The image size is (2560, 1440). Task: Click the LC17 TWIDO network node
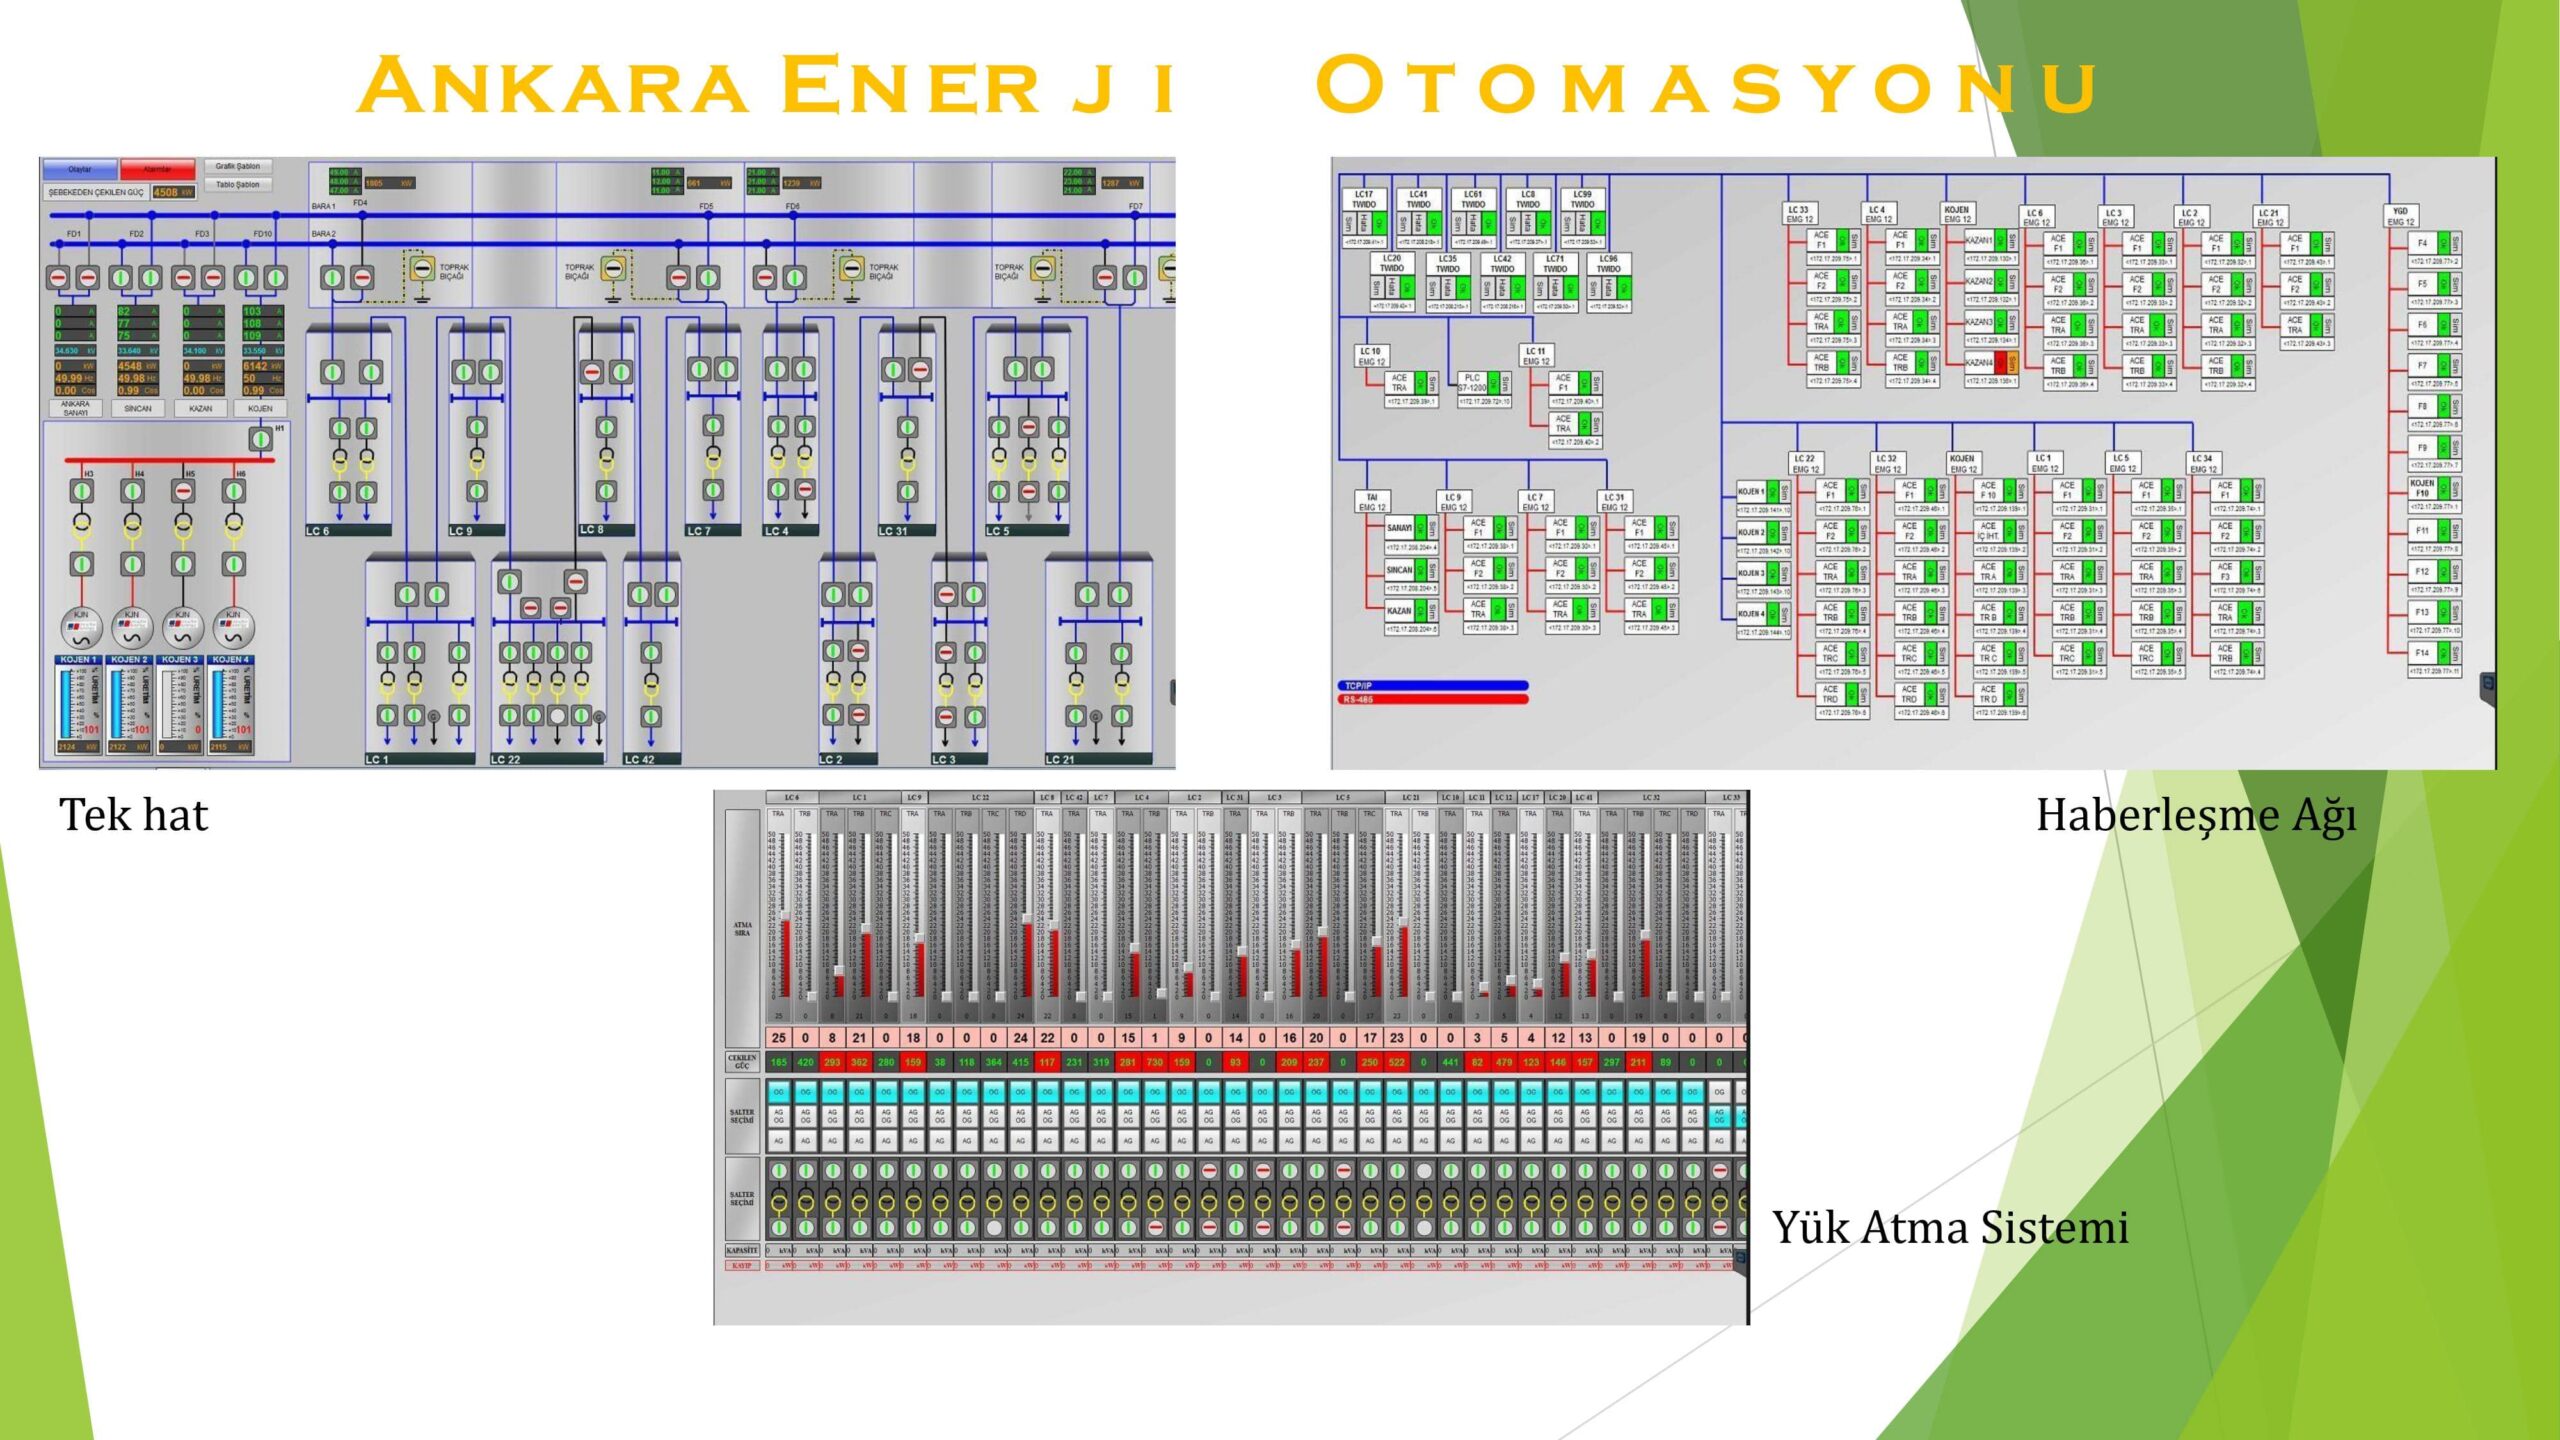pyautogui.click(x=1364, y=199)
